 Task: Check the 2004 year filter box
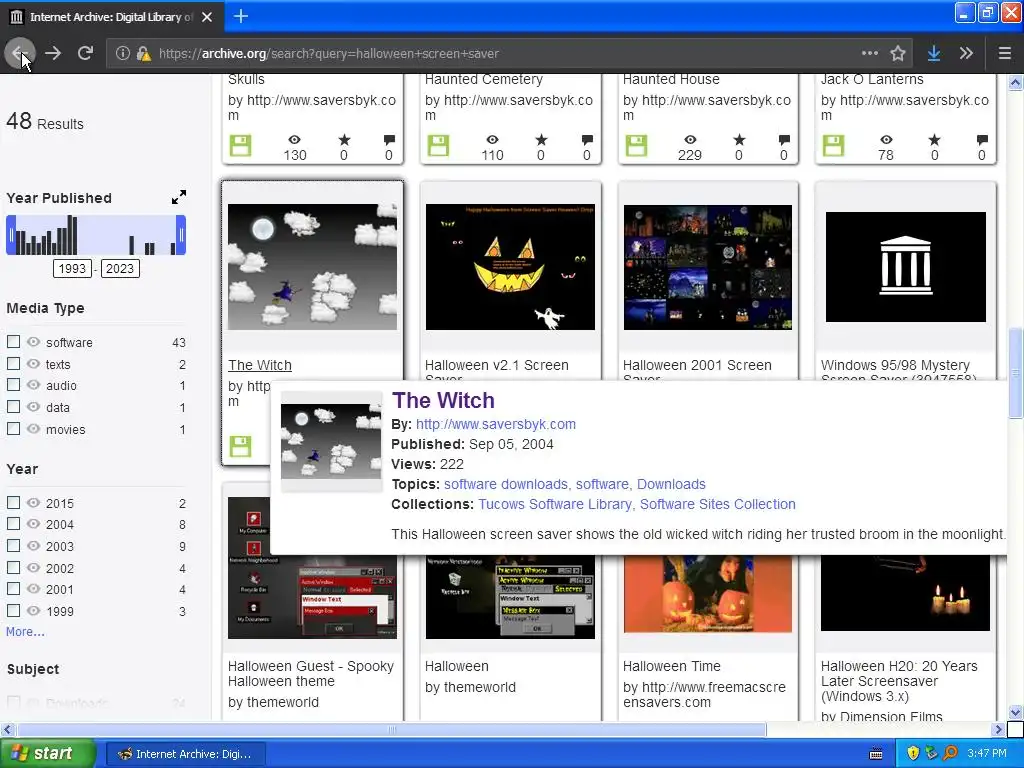click(13, 524)
